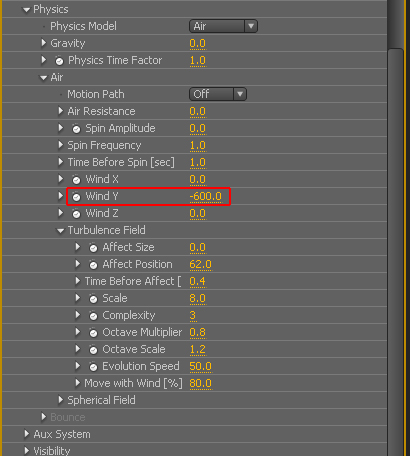The image size is (410, 456).
Task: Expand the Spherical Field group
Action: [60, 400]
